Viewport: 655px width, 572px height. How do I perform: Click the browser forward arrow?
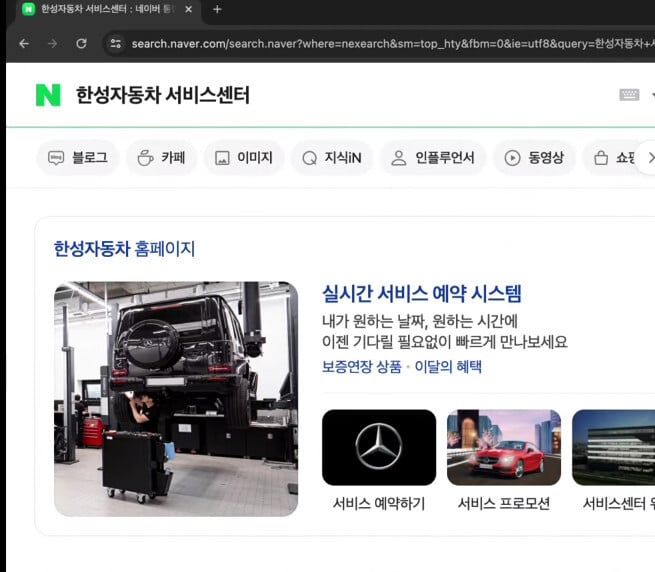(53, 43)
